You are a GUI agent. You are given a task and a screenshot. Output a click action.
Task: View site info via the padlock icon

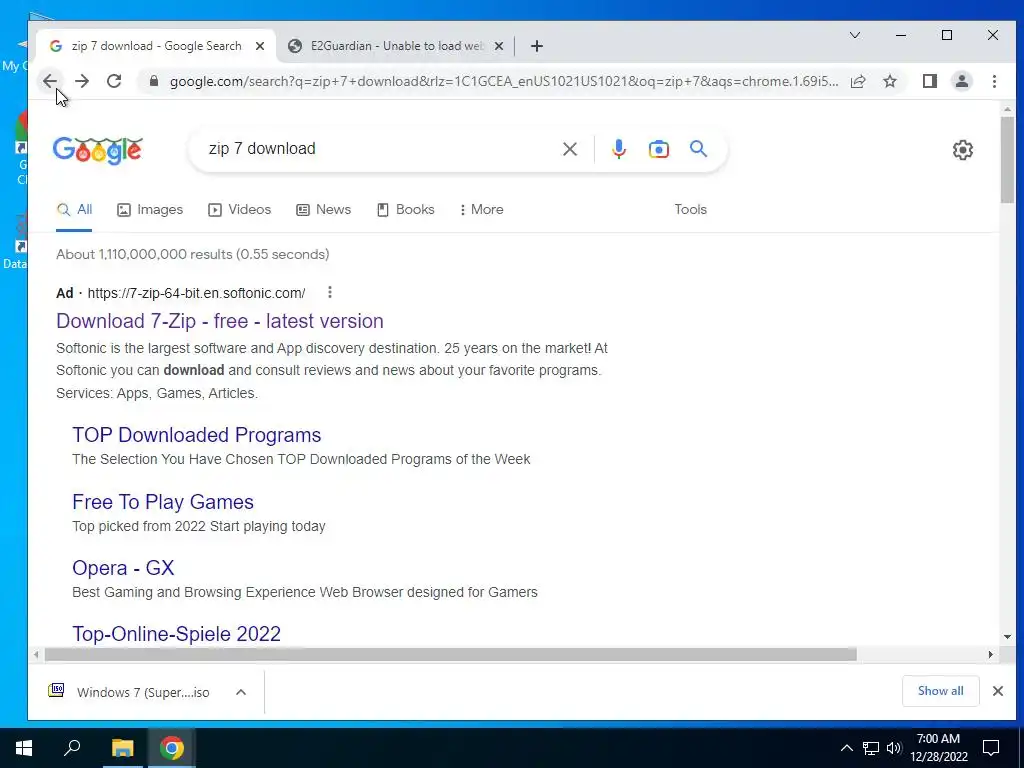coord(154,81)
